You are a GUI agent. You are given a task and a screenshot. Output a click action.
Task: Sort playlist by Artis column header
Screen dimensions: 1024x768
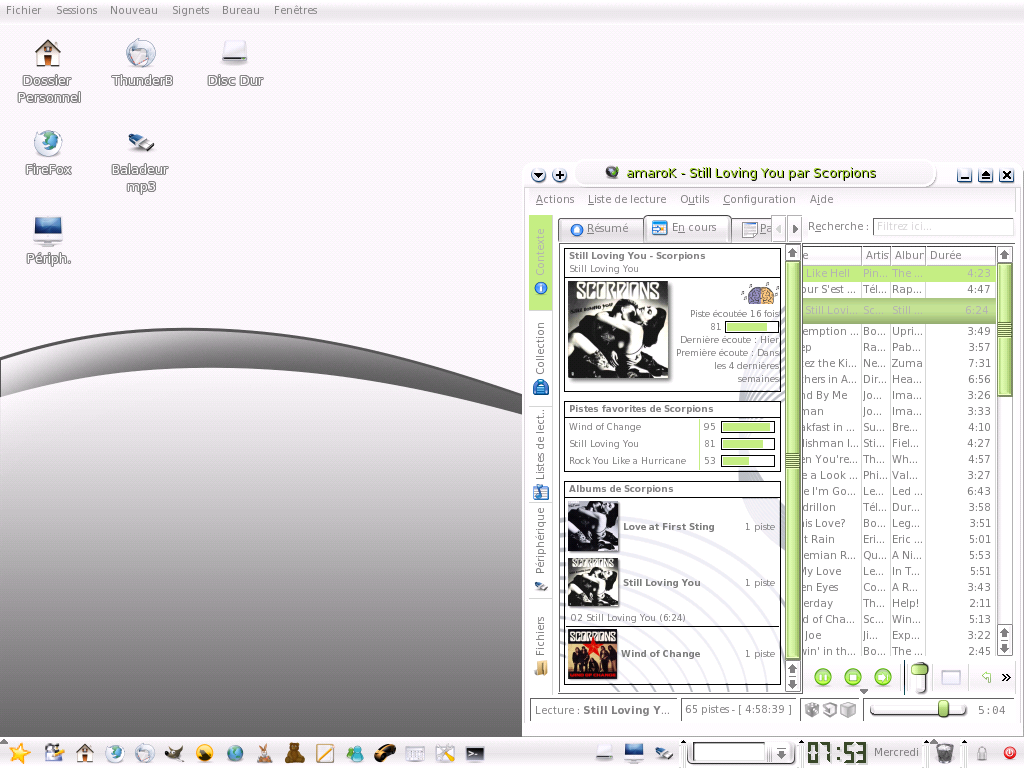click(x=876, y=255)
